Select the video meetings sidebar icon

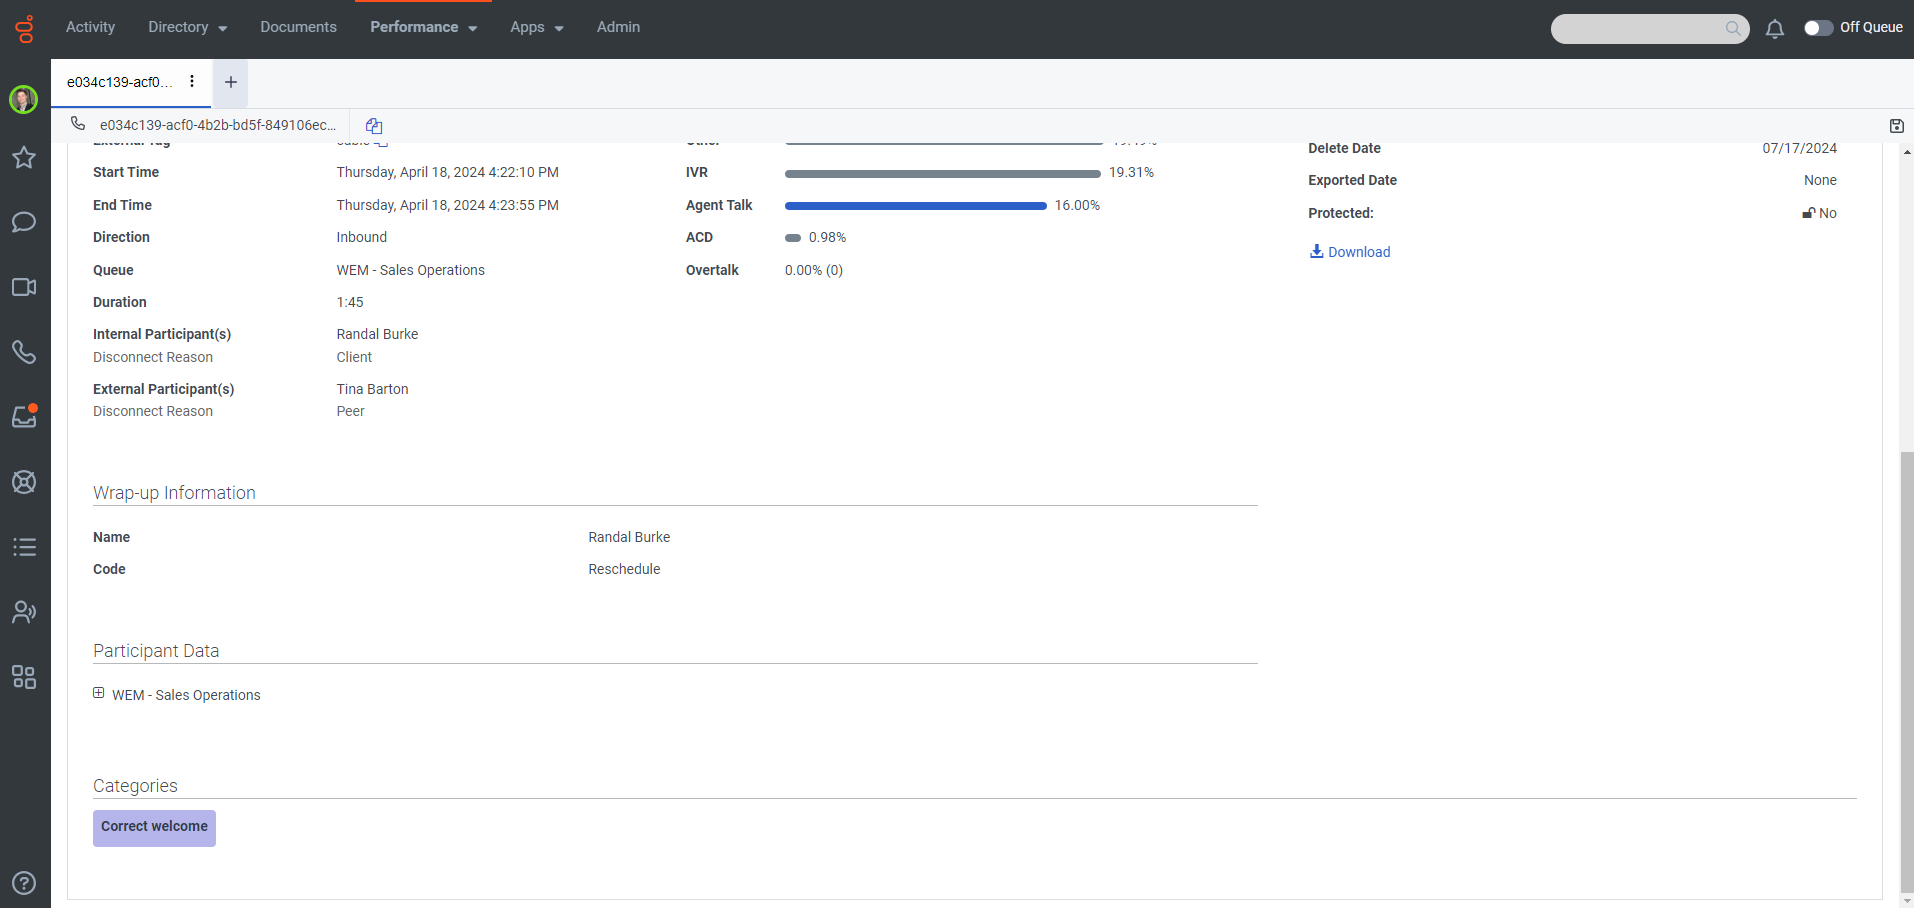(24, 287)
